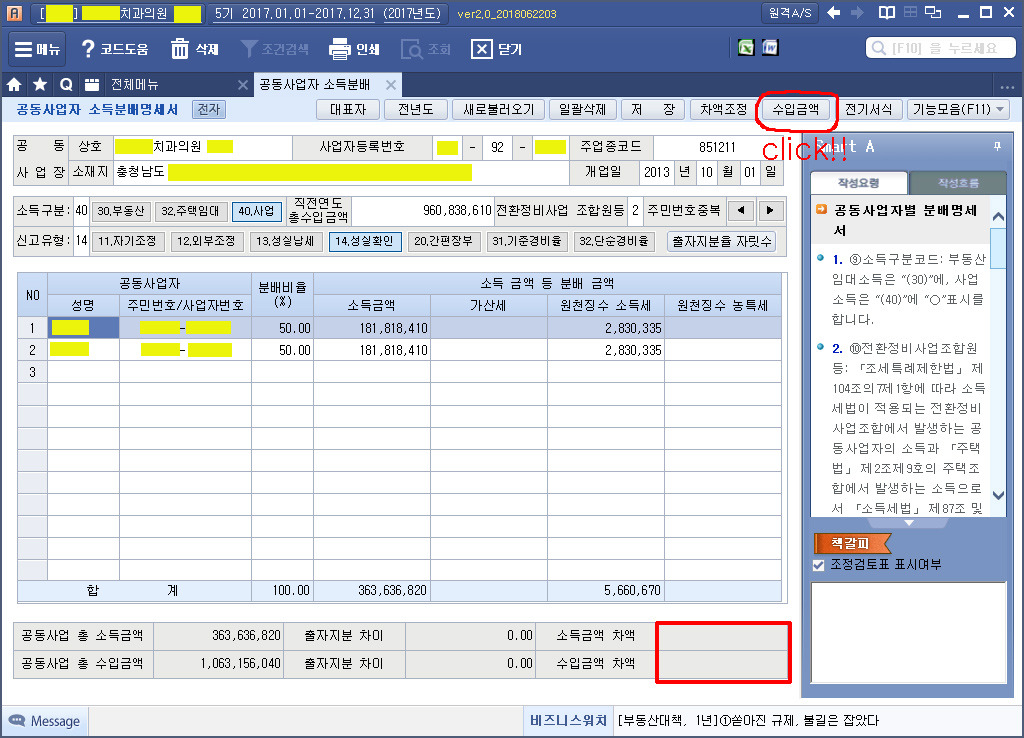Select filing type 20.간편장부
Viewport: 1024px width, 738px height.
(x=443, y=242)
